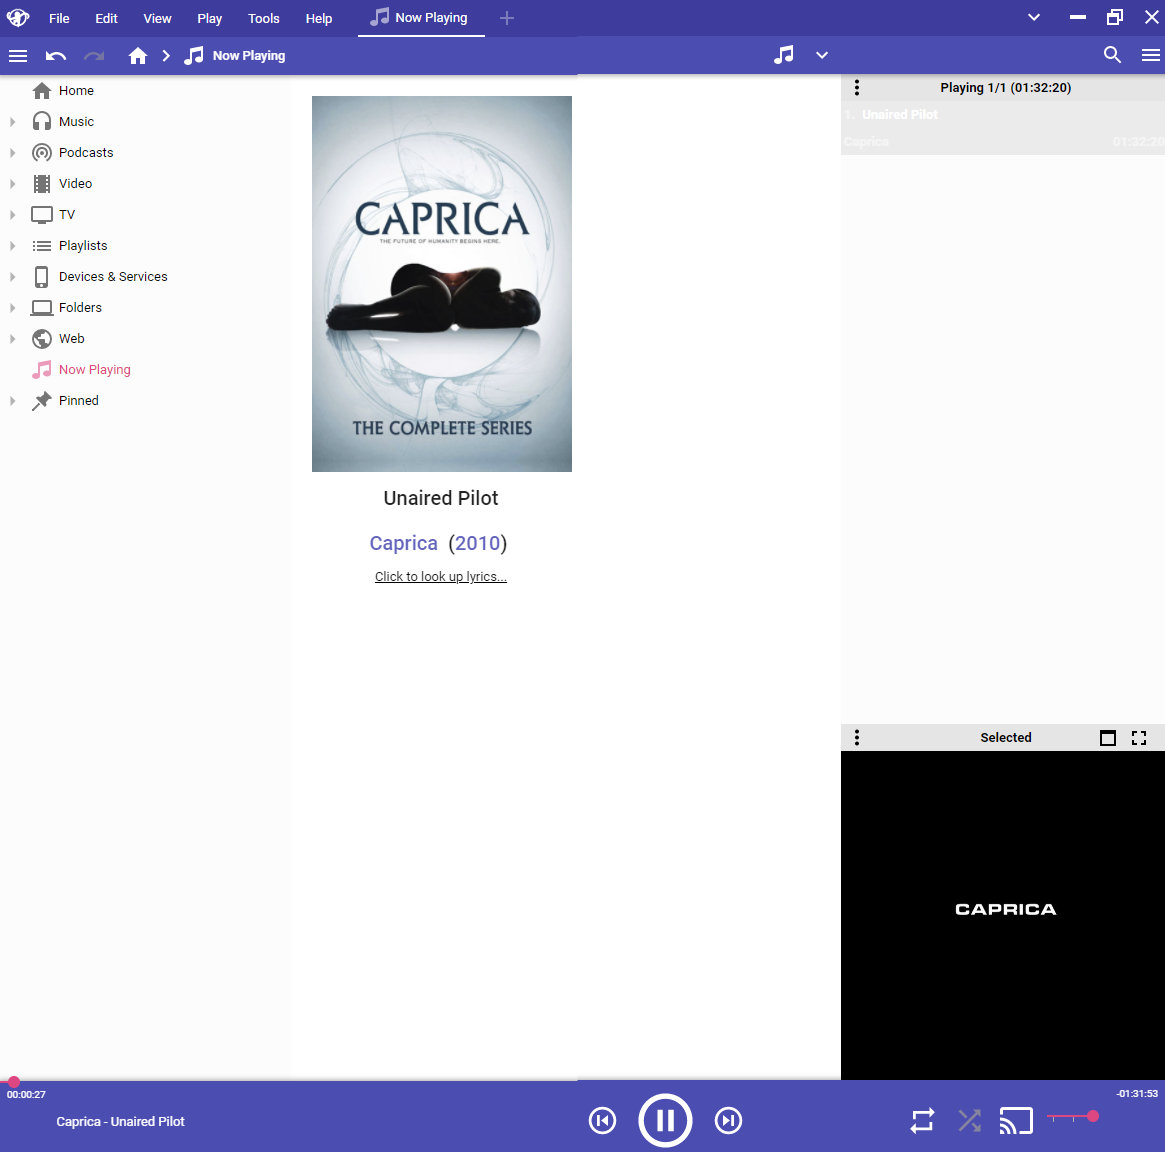
Task: Click the Cast to device icon
Action: (x=1015, y=1121)
